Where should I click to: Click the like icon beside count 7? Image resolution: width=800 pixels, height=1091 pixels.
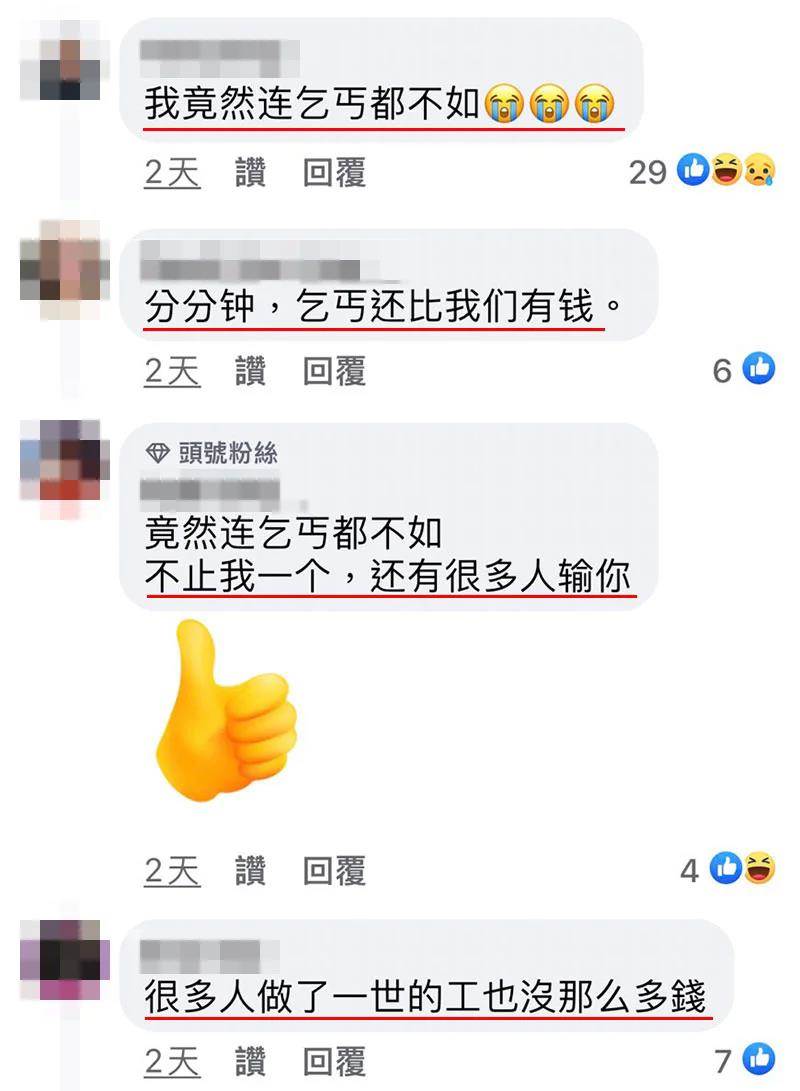759,1059
